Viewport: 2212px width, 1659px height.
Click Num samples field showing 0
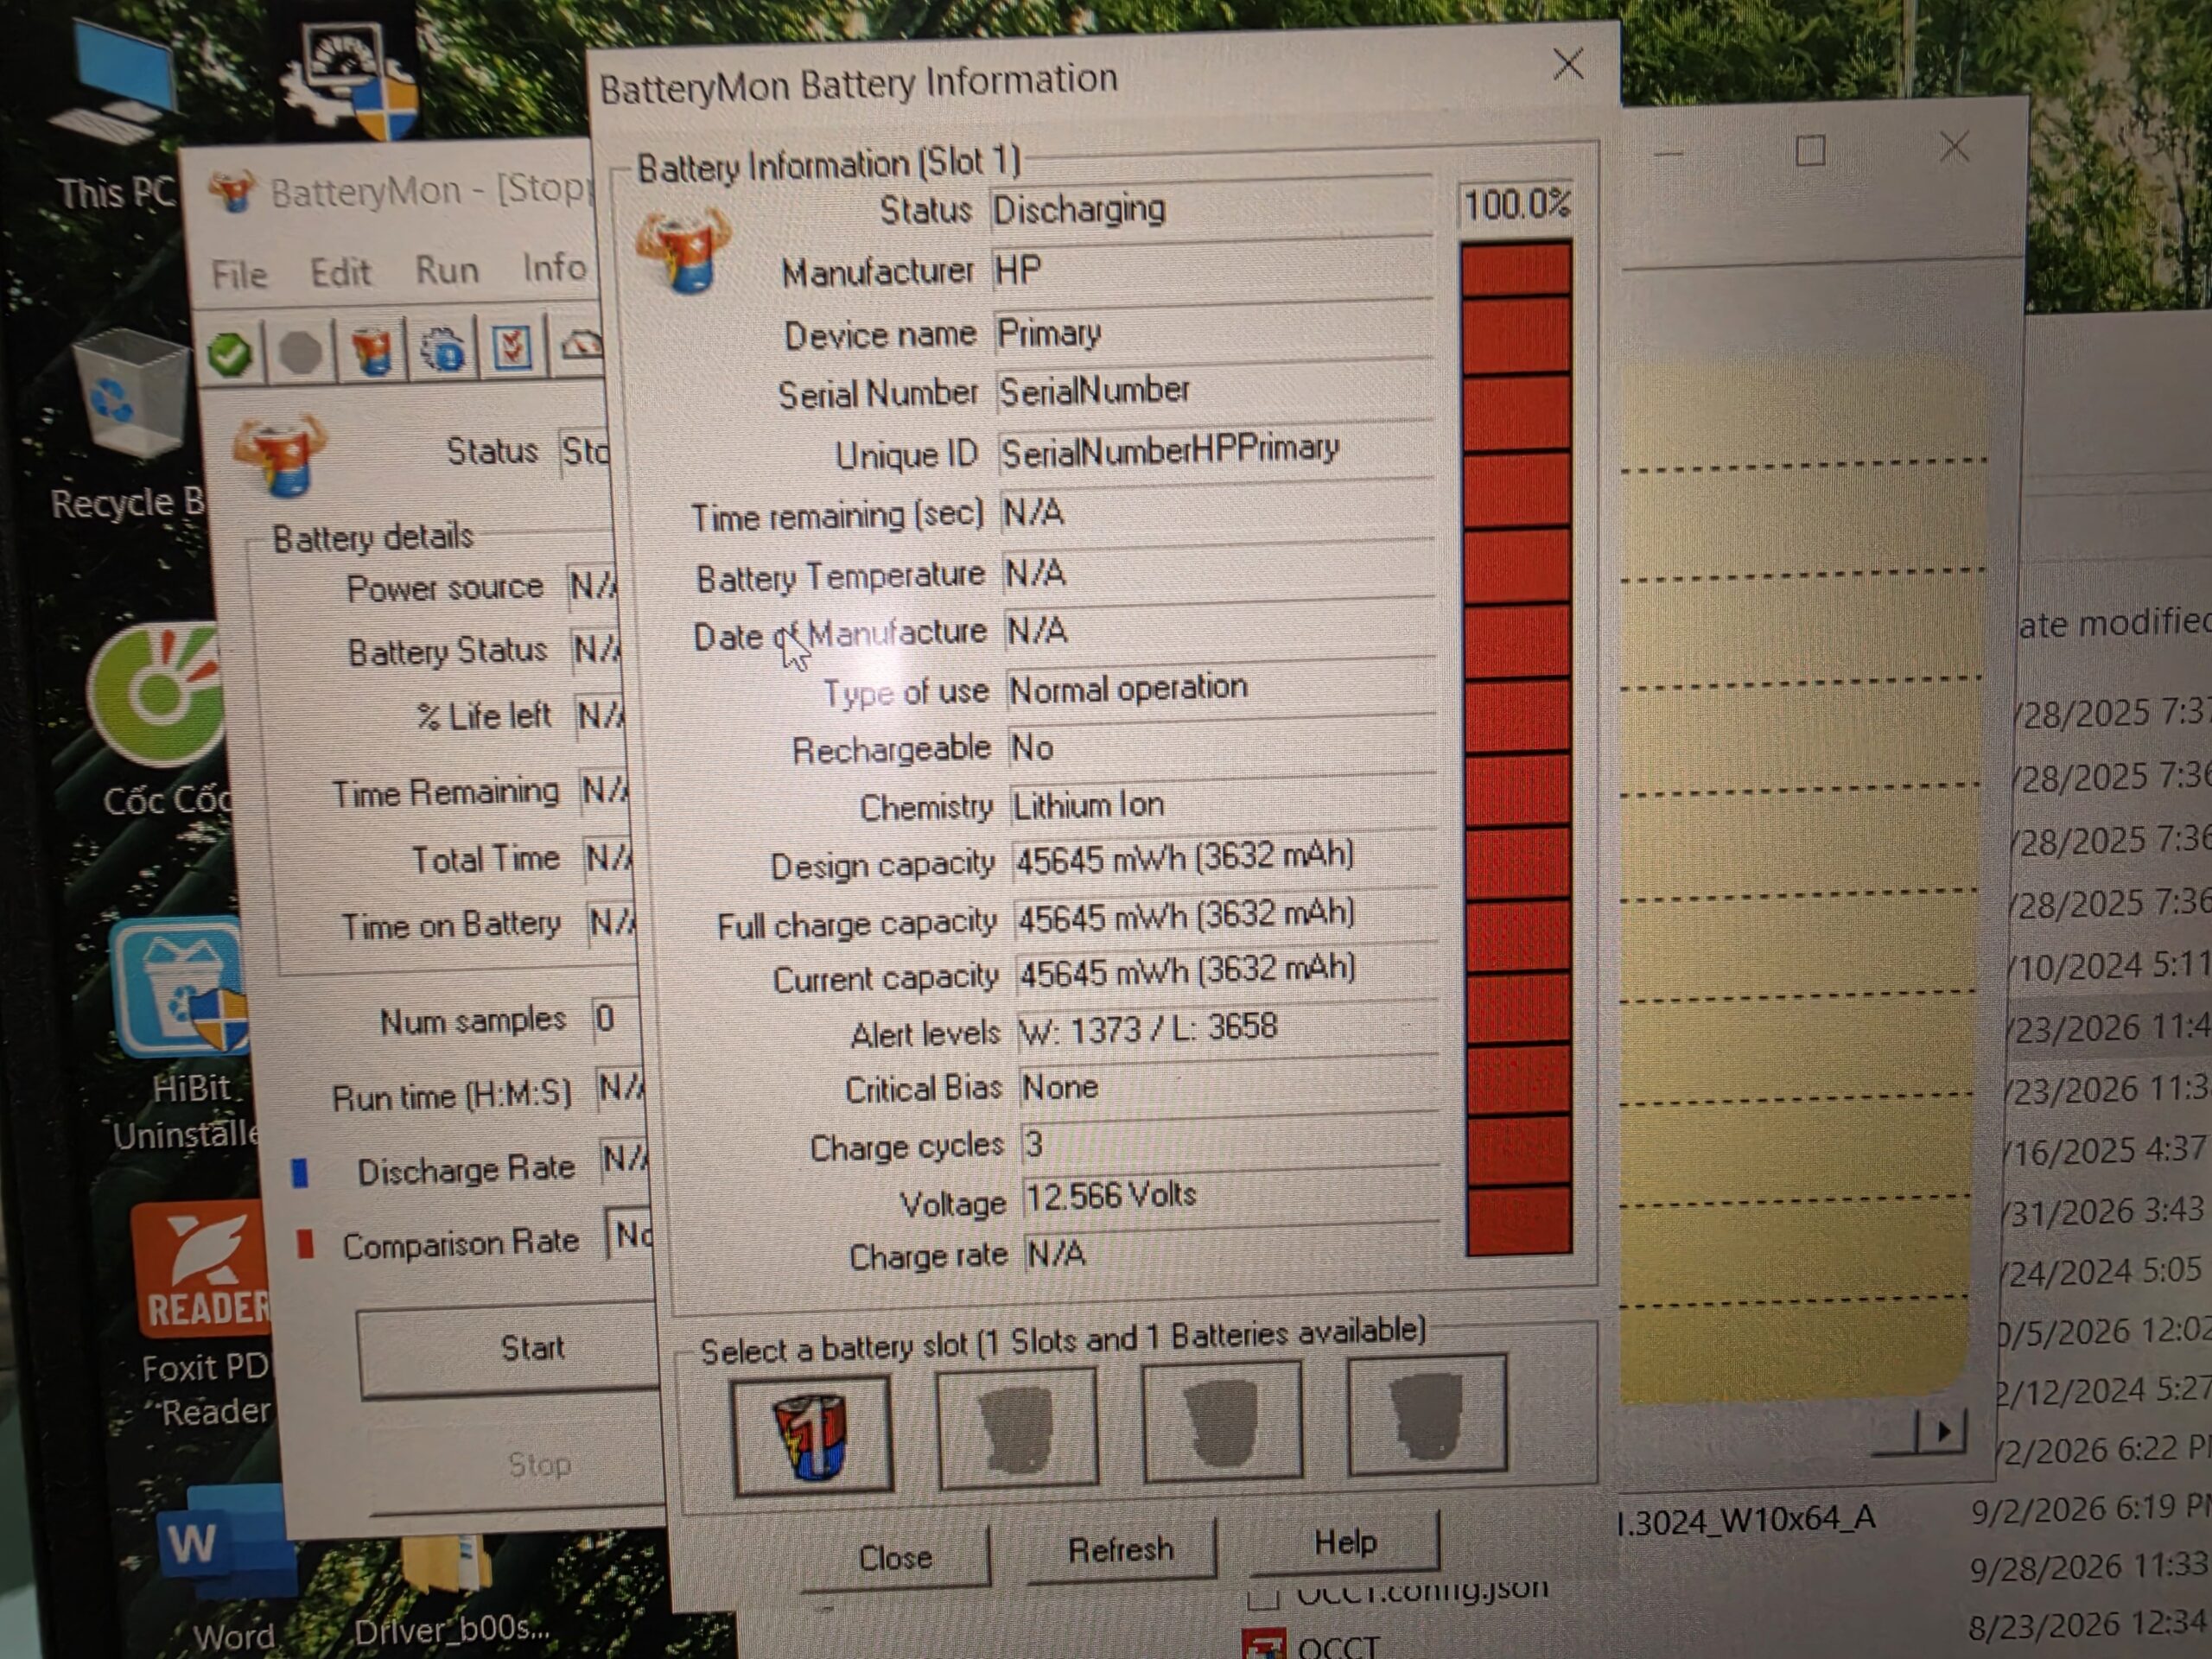[616, 1018]
